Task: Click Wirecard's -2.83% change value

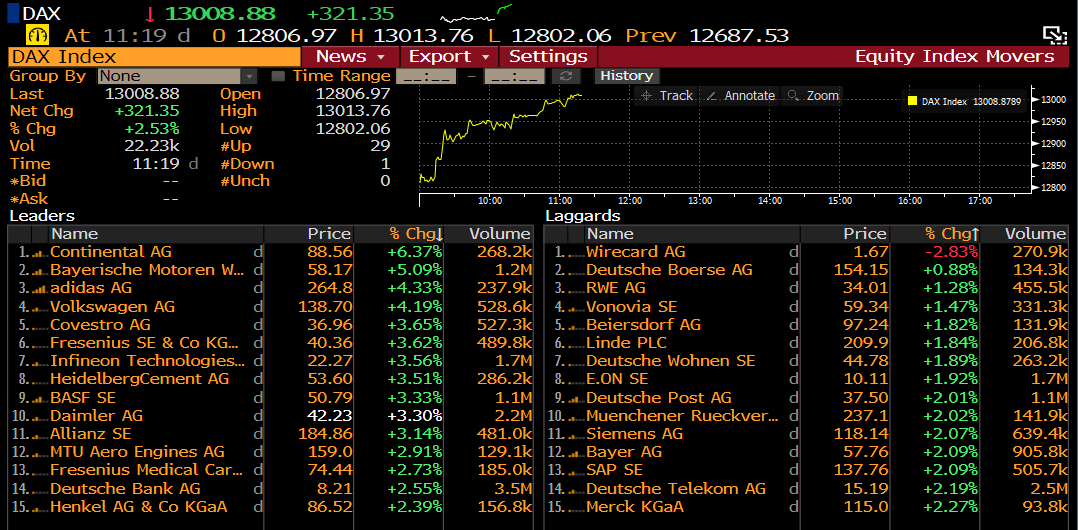Action: pyautogui.click(x=953, y=252)
